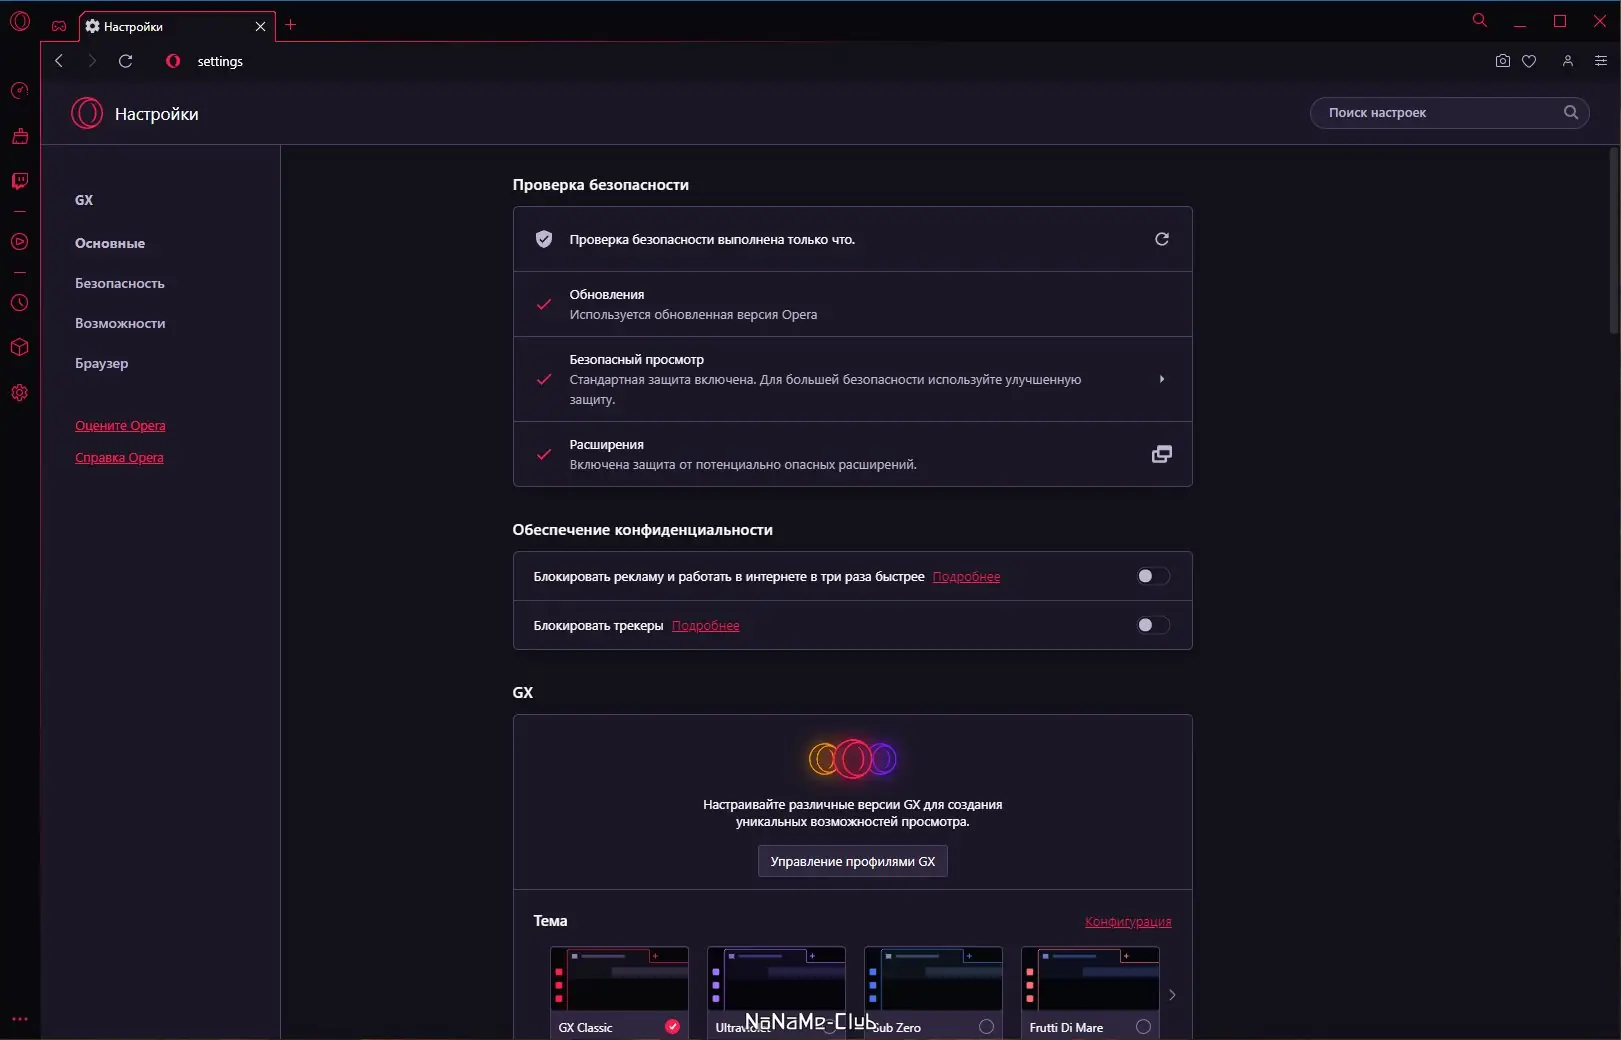
Task: Open the Конфигурация theme link
Action: click(x=1128, y=921)
